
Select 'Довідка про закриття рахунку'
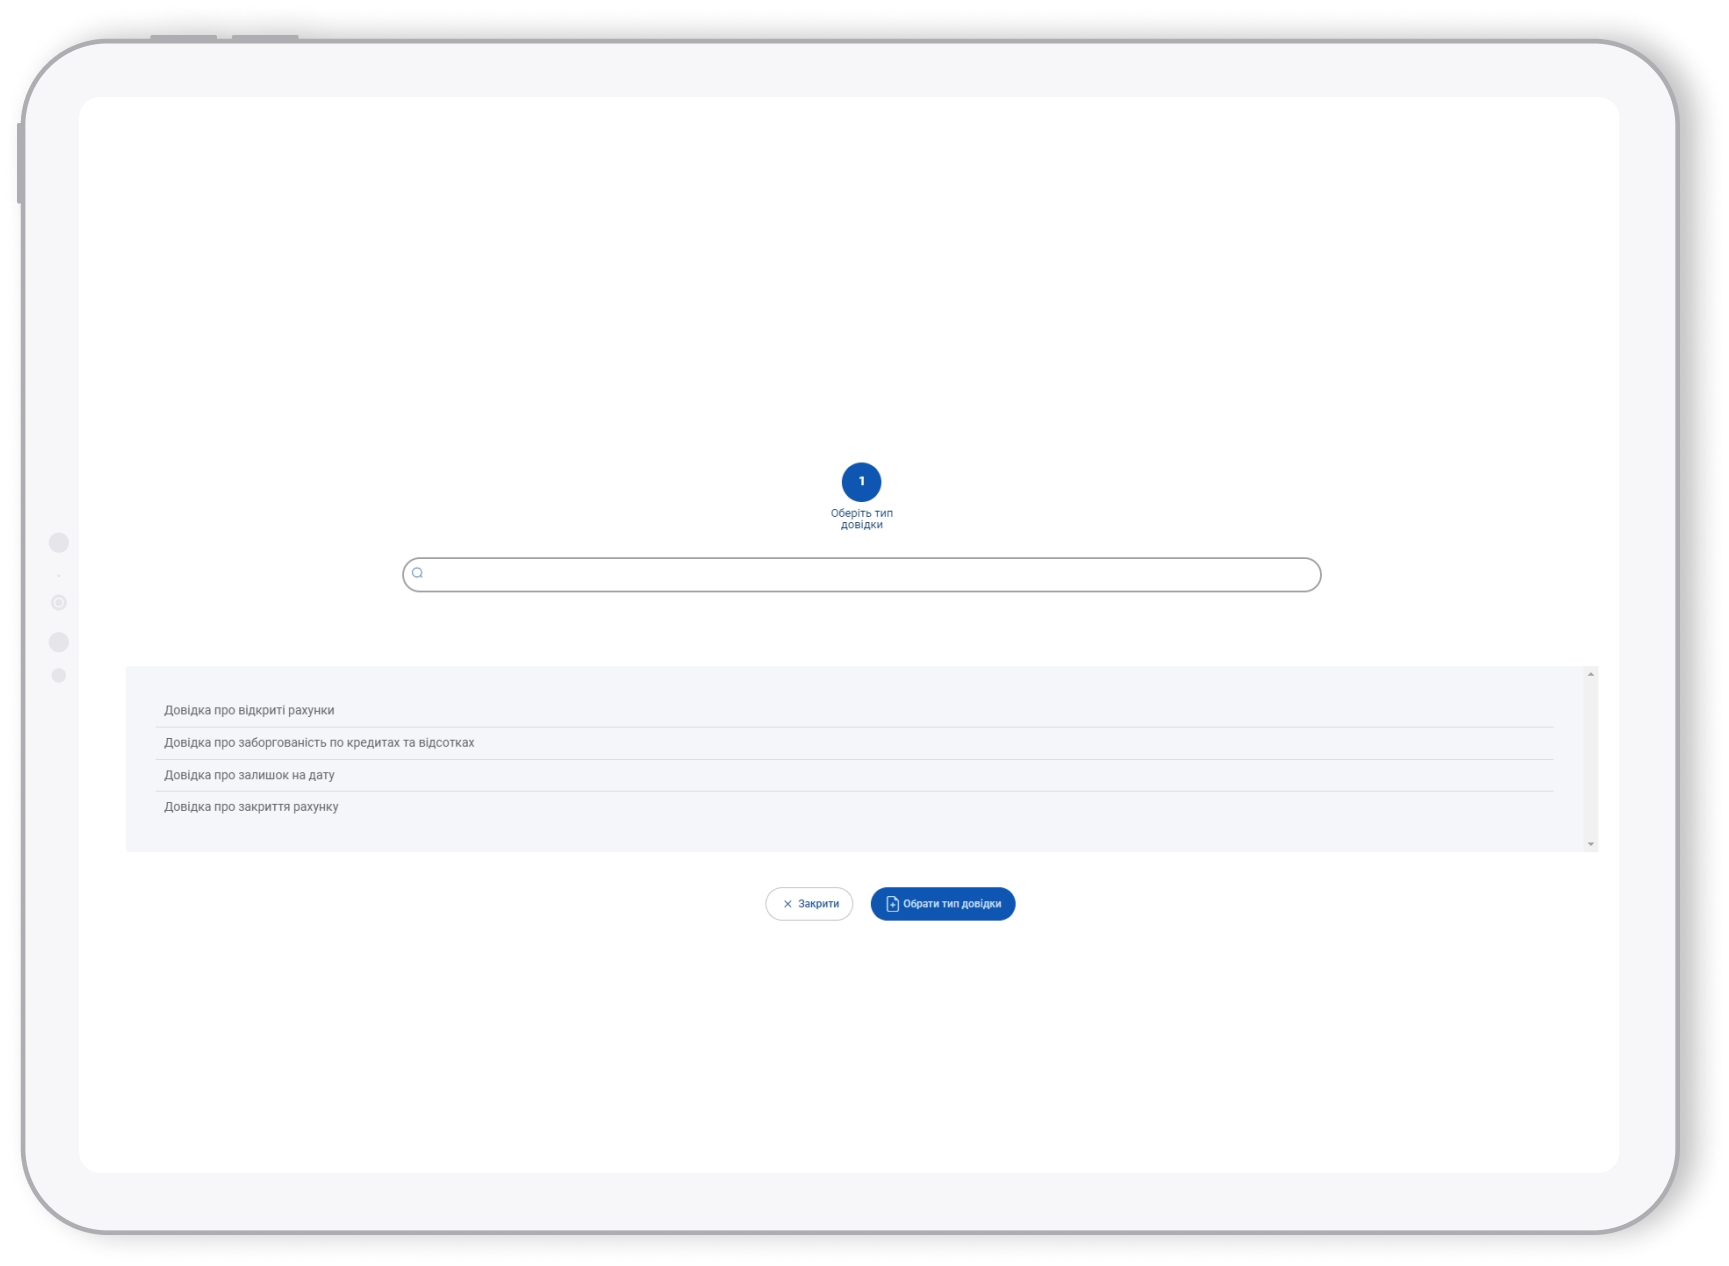point(855,807)
